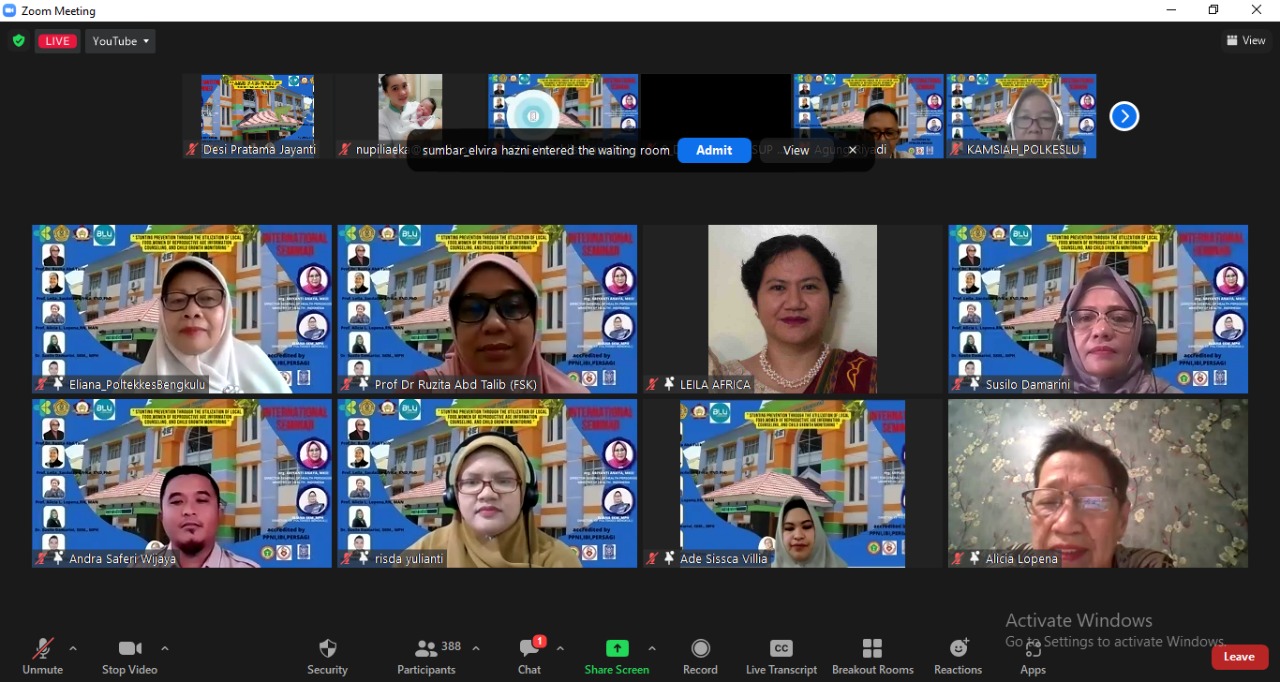The height and width of the screenshot is (682, 1280).
Task: Click pin icon on Andra Saferi Wijaya tile
Action: click(x=59, y=559)
